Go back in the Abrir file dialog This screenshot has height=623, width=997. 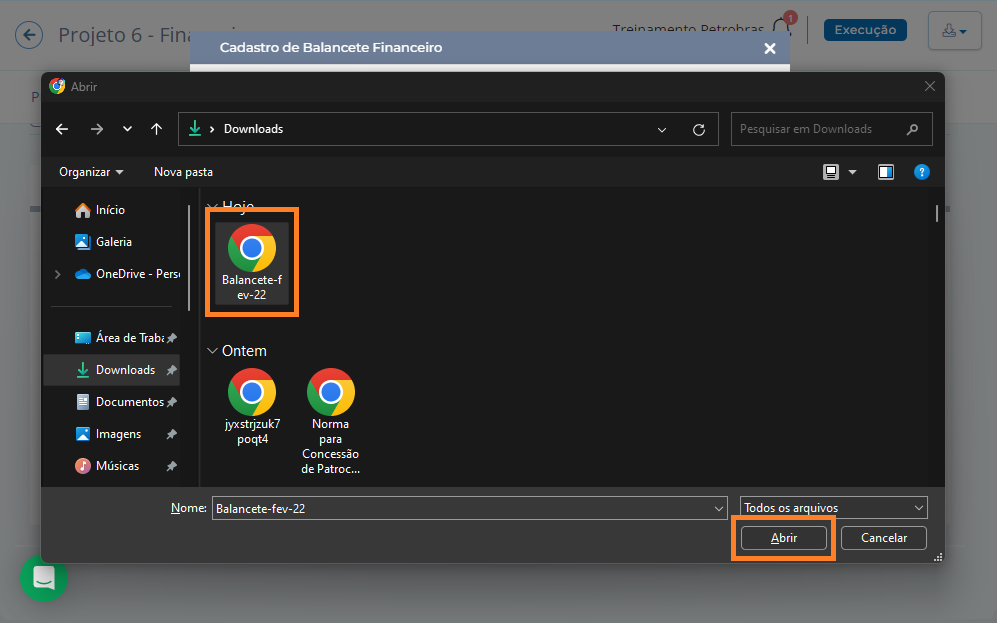click(62, 129)
